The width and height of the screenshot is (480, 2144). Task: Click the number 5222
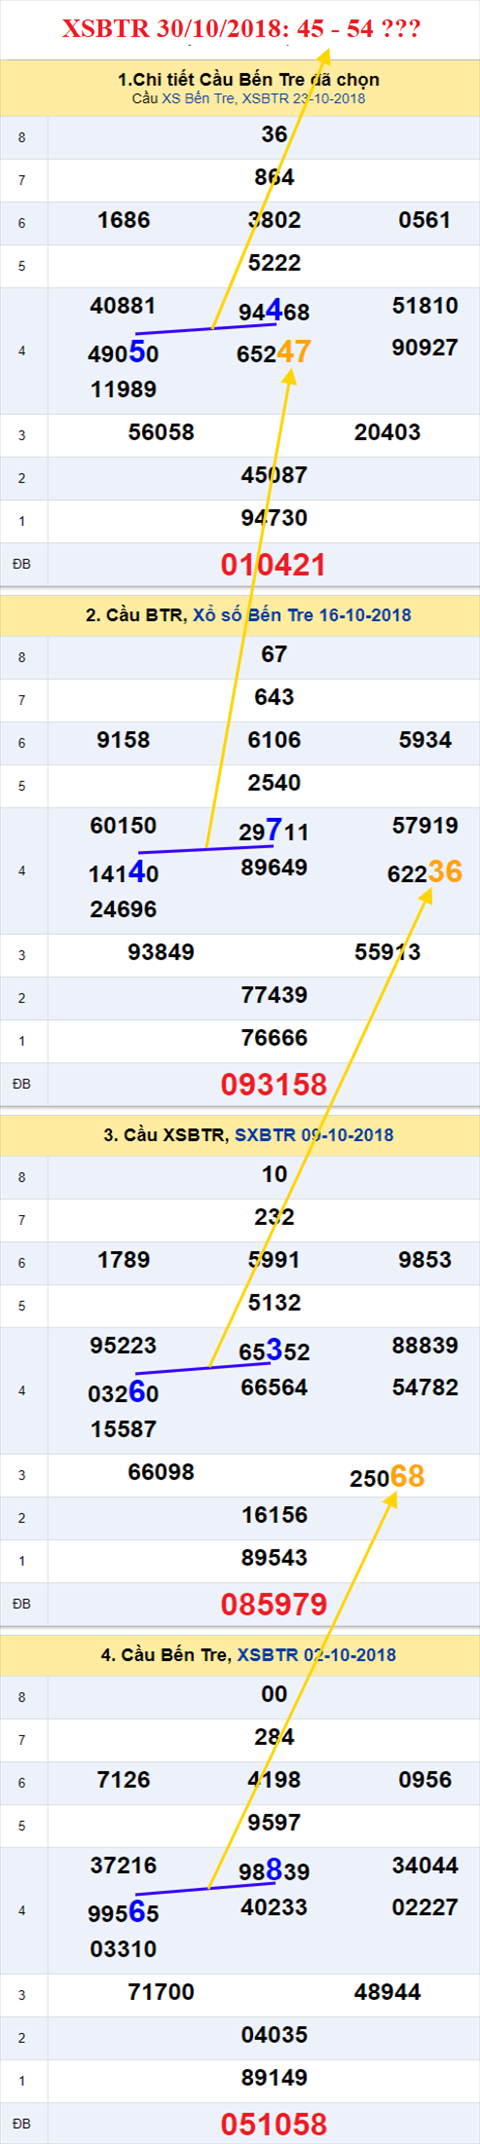(x=274, y=263)
